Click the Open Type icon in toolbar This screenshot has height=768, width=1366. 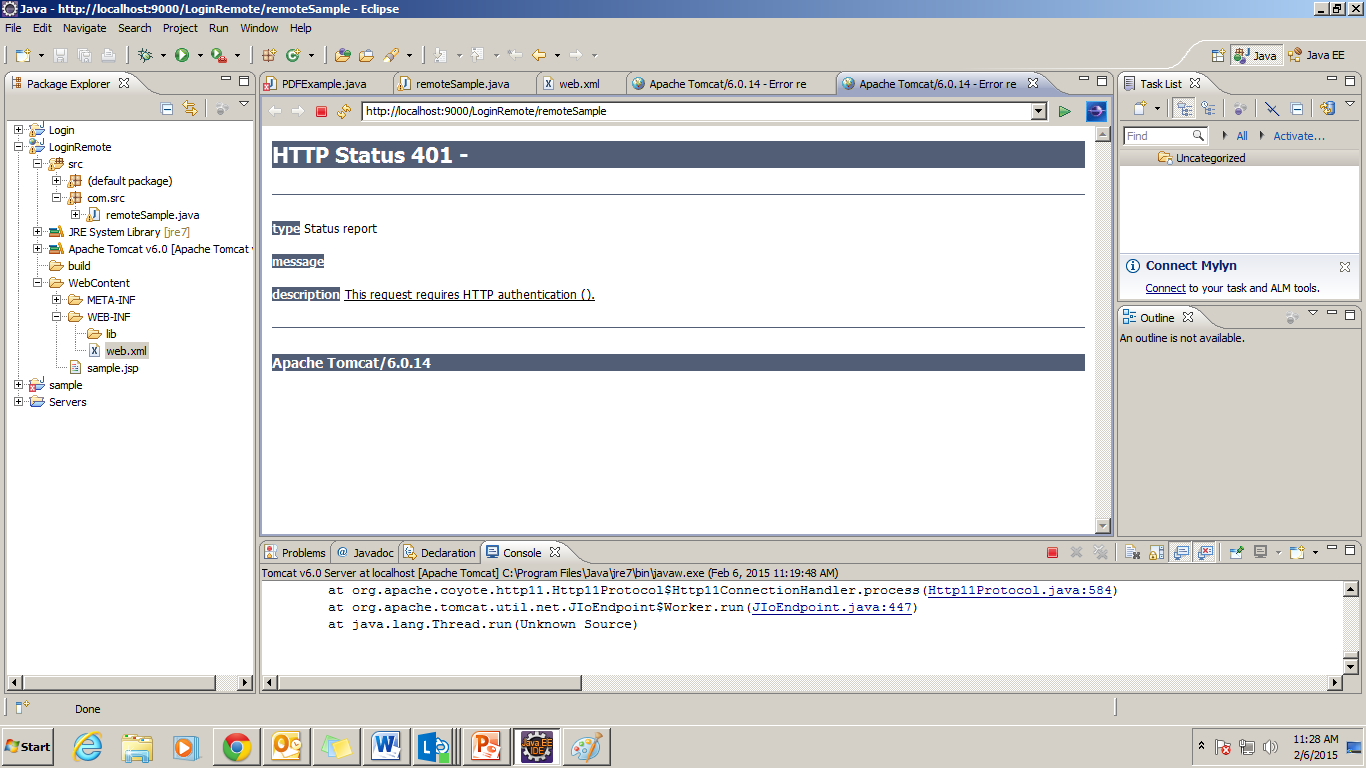pyautogui.click(x=343, y=55)
